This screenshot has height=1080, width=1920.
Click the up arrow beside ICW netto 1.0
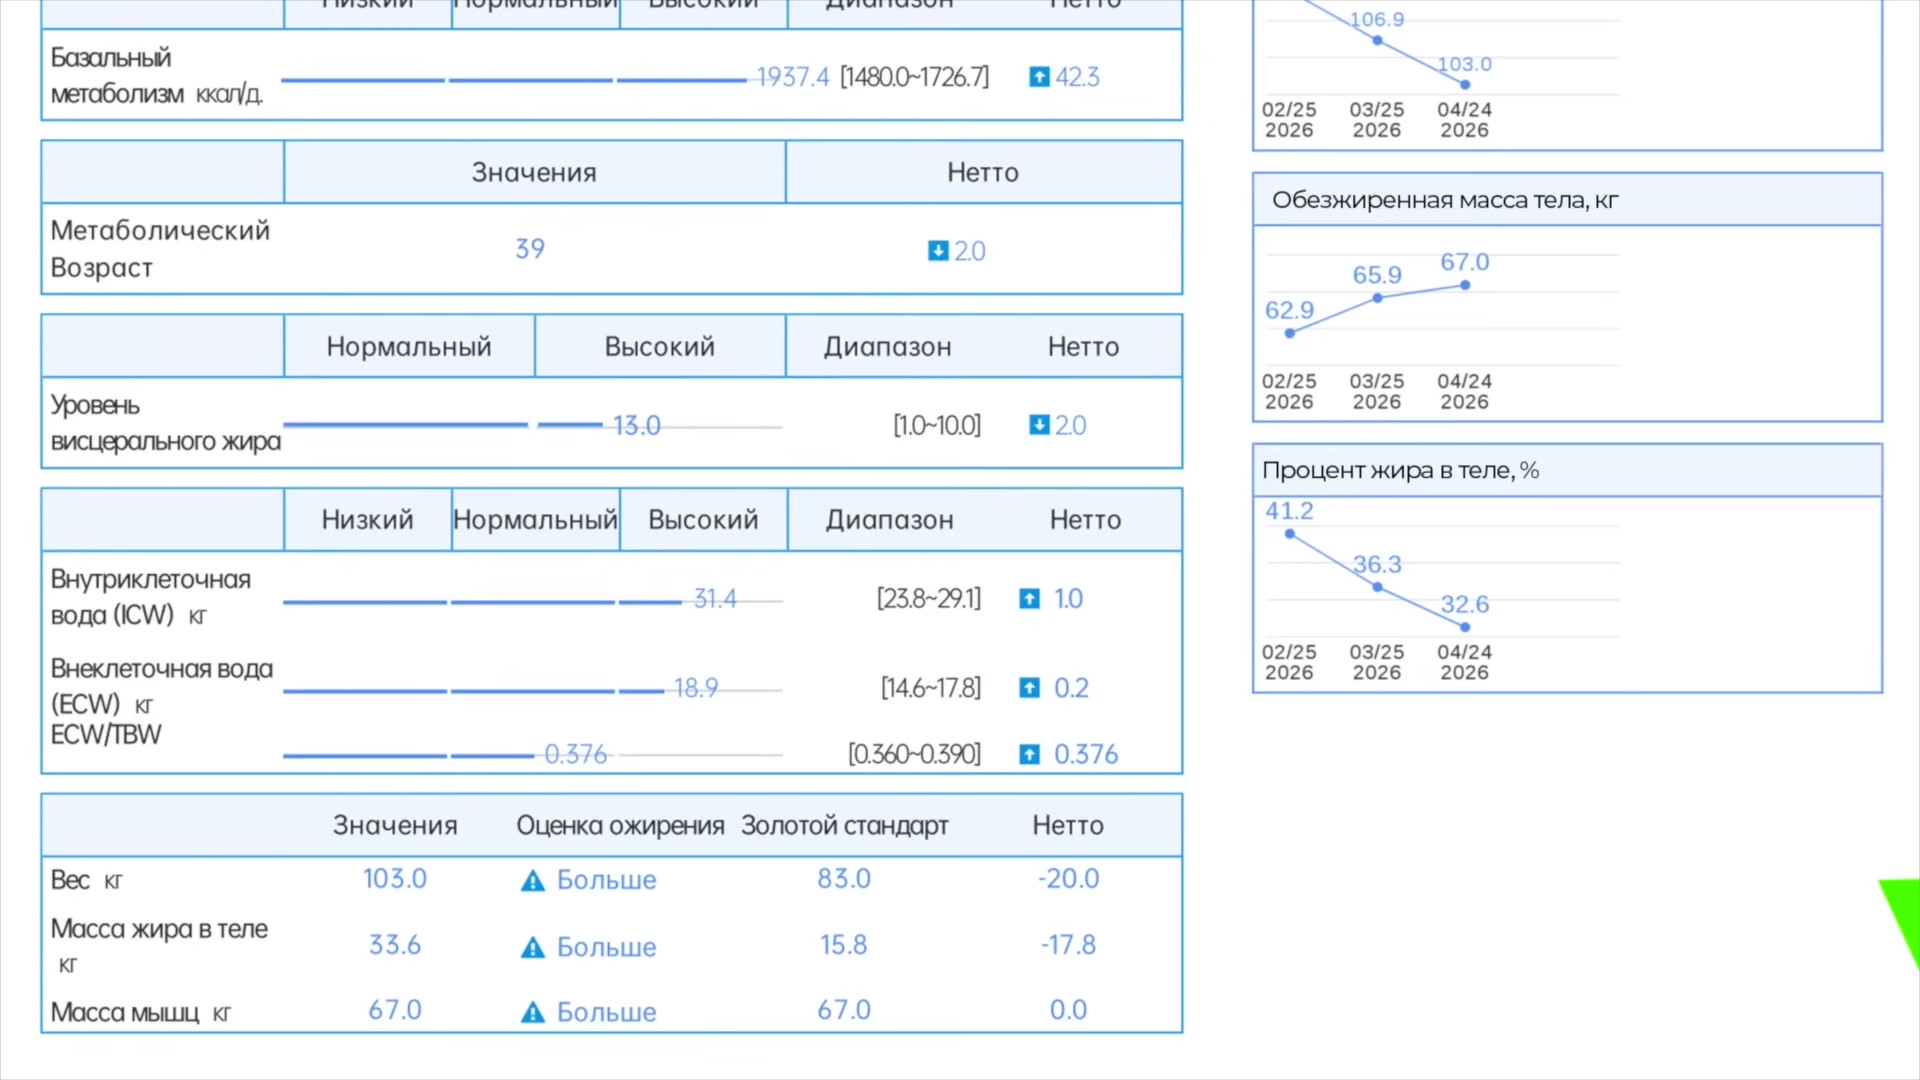(x=1029, y=599)
